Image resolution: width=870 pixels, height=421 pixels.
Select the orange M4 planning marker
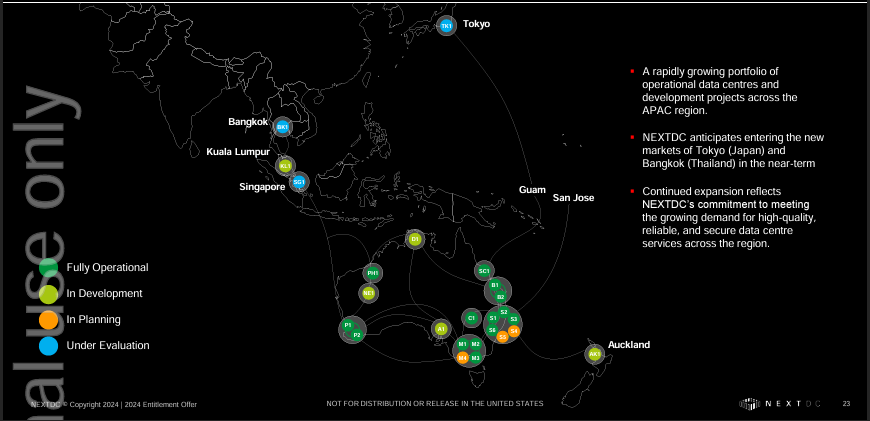click(462, 358)
